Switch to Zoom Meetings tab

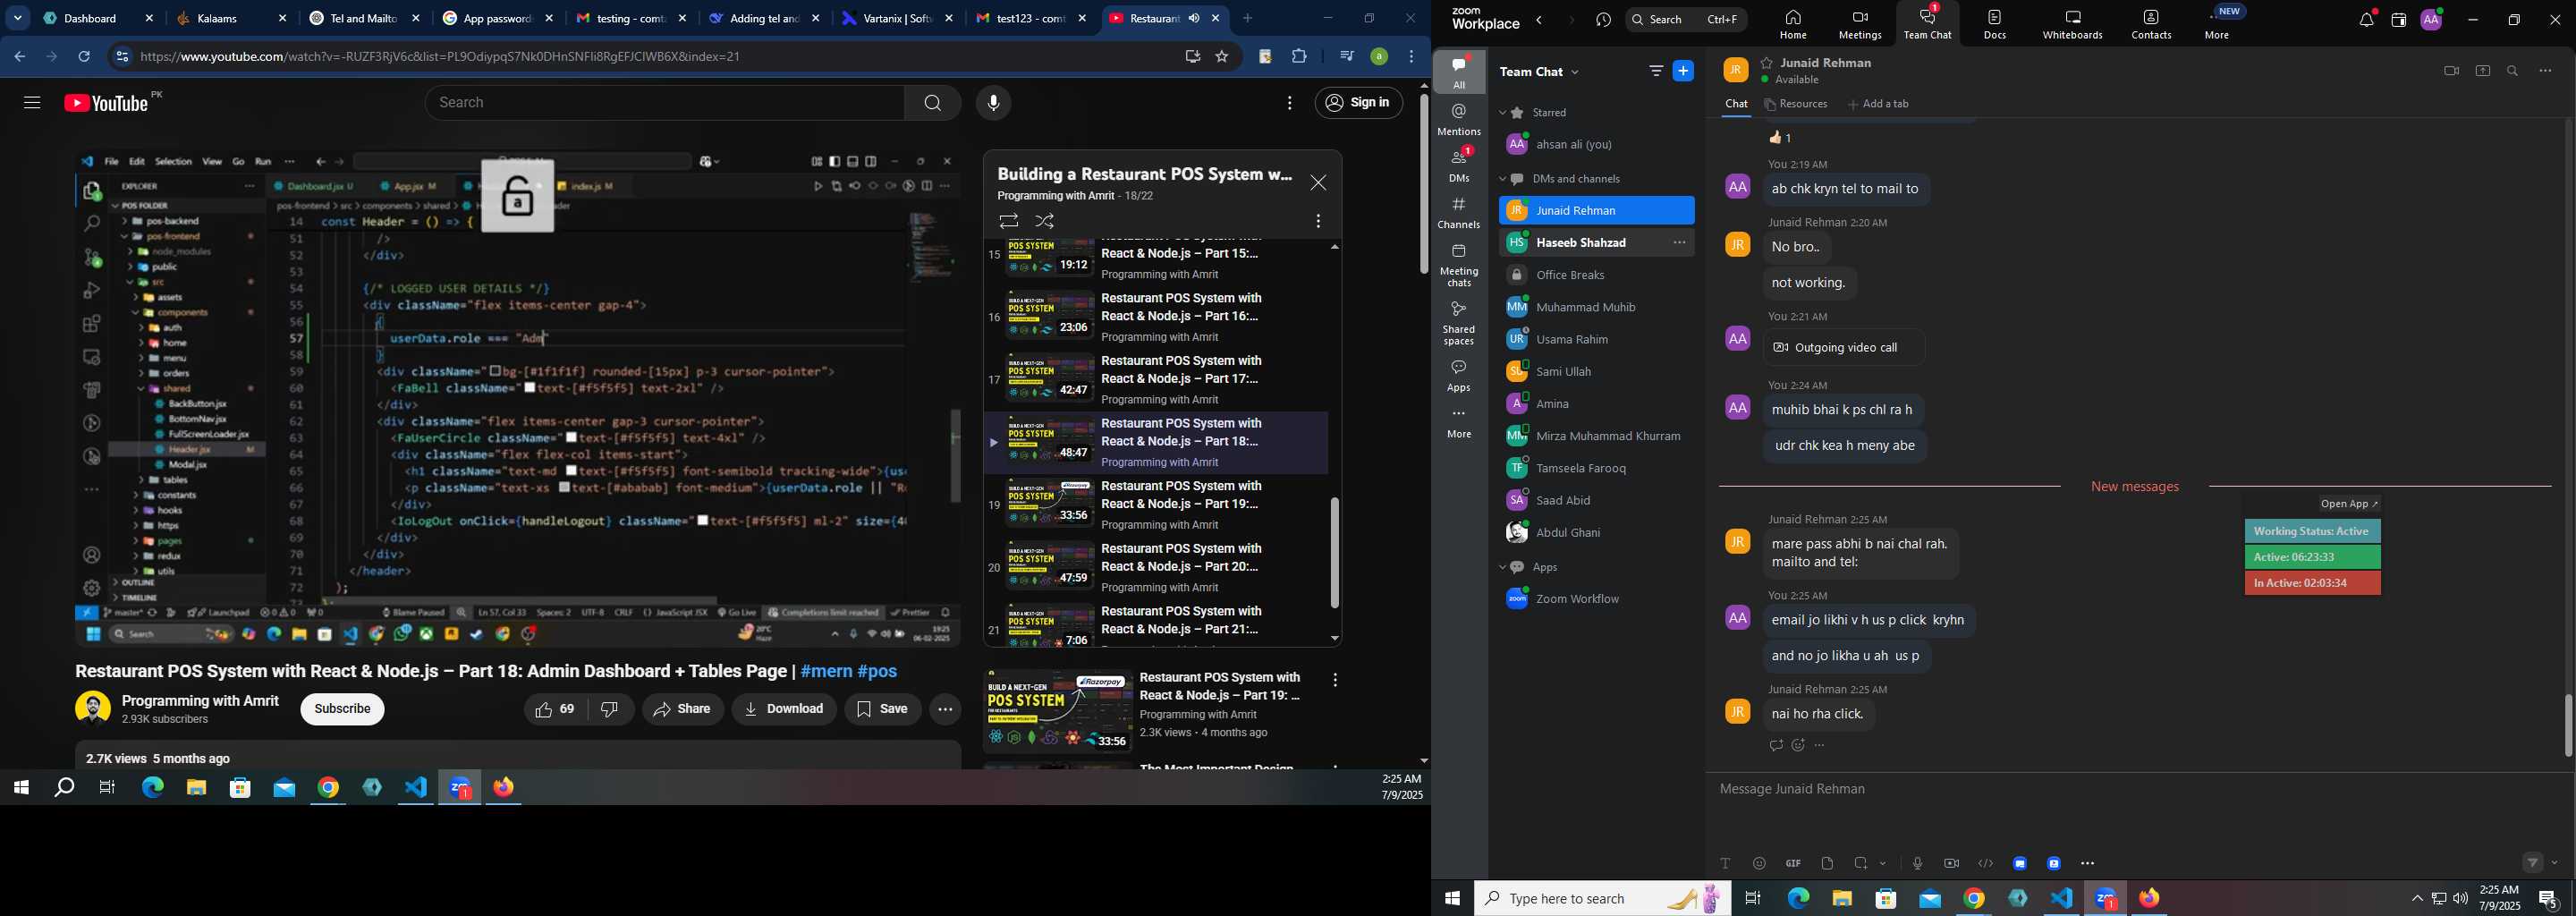pyautogui.click(x=1859, y=24)
